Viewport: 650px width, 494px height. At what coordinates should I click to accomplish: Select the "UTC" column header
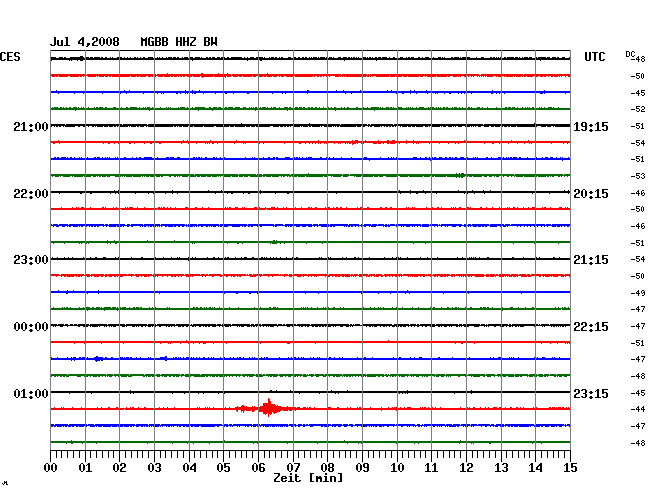pos(594,57)
